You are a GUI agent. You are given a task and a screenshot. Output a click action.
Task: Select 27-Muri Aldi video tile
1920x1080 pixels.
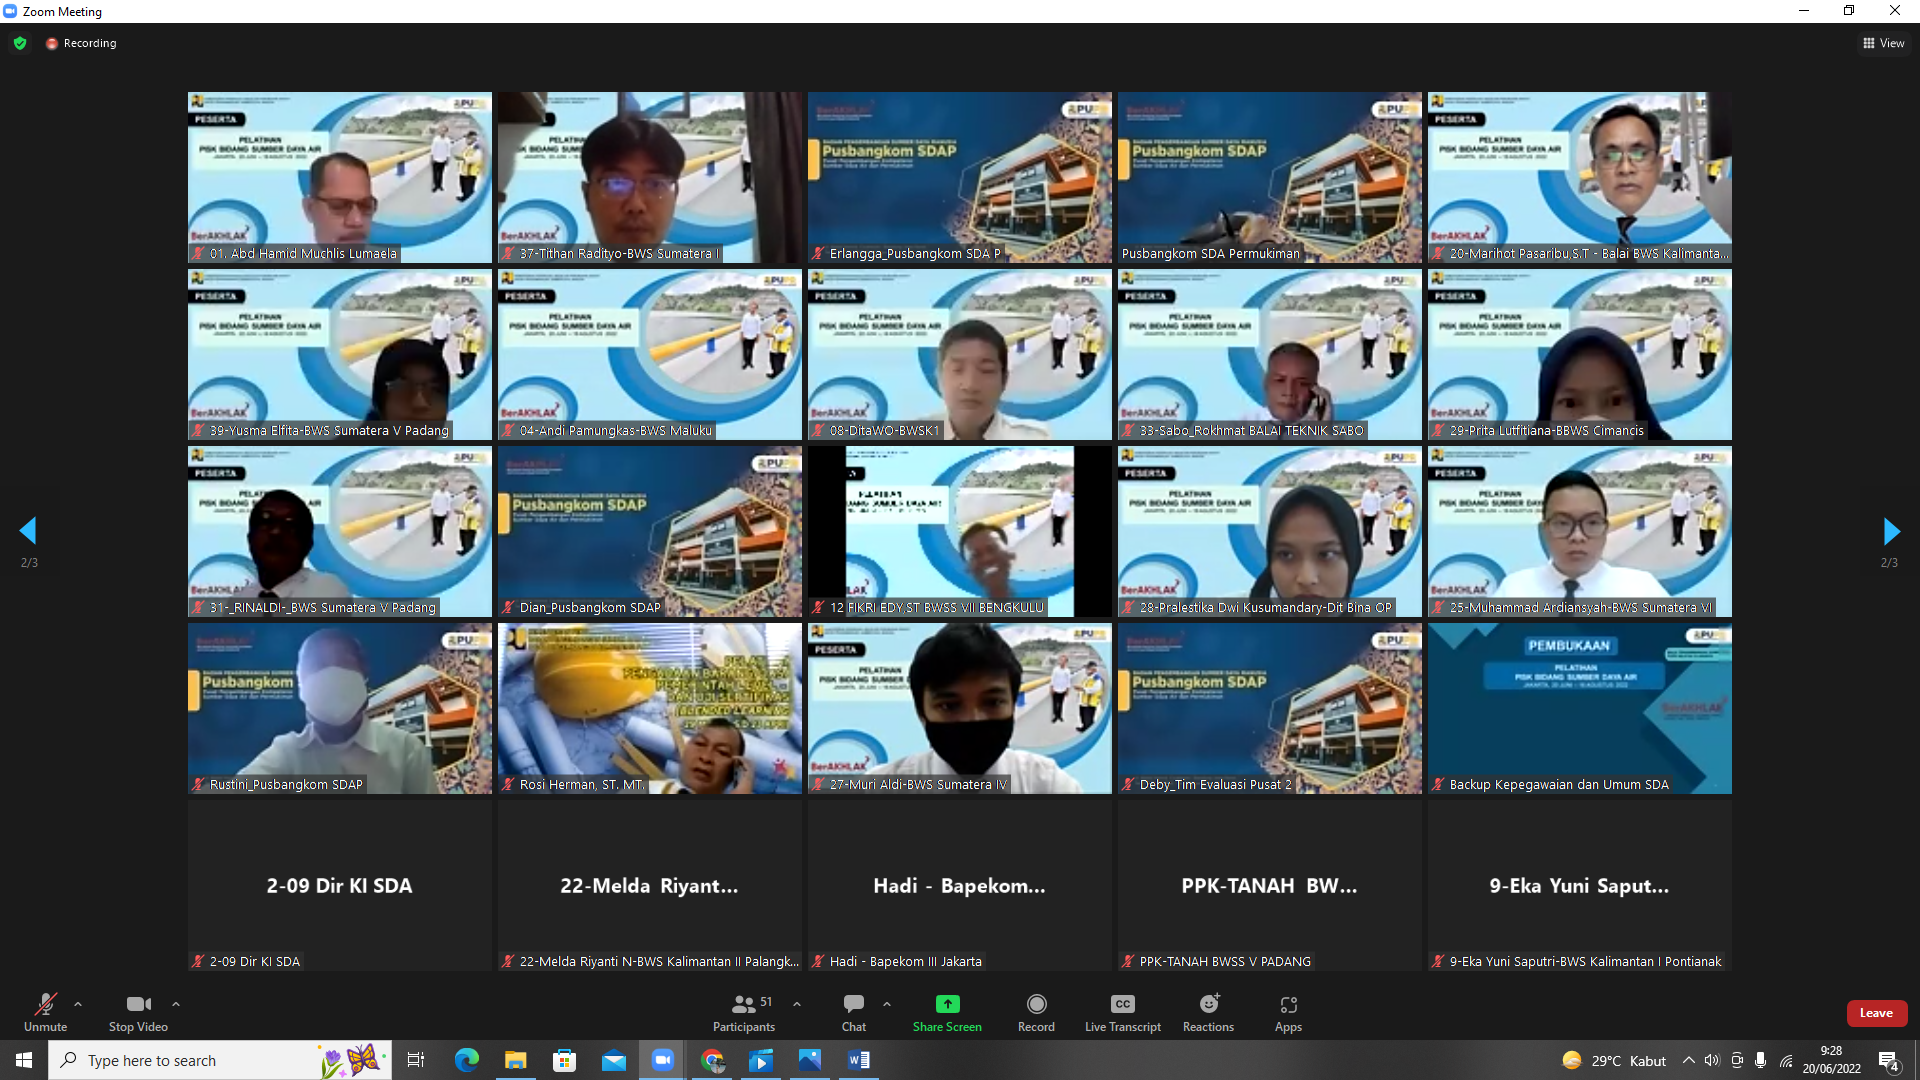pyautogui.click(x=960, y=708)
